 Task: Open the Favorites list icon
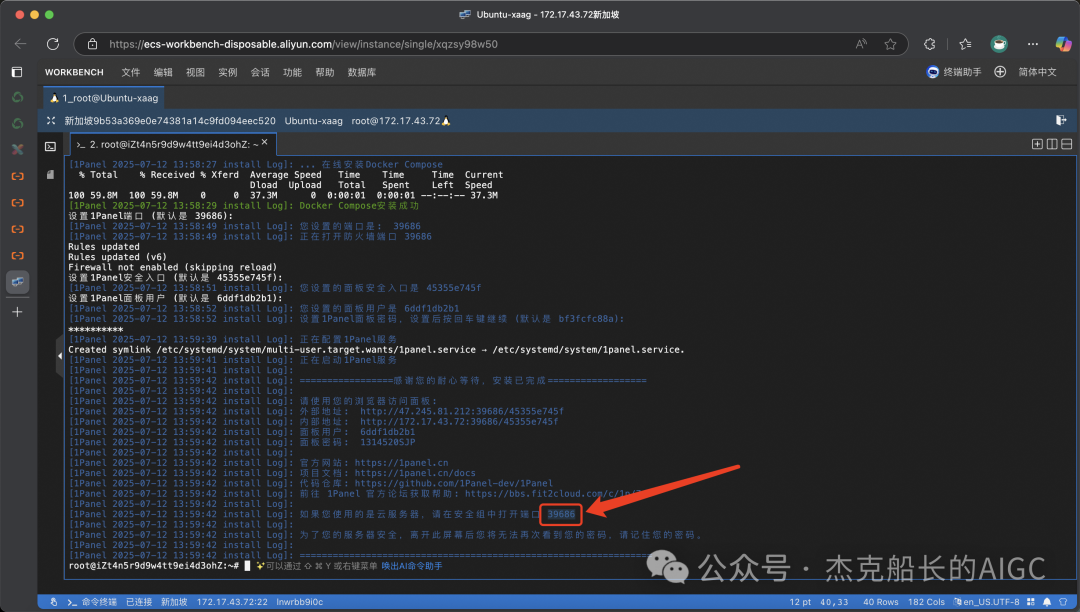click(966, 44)
